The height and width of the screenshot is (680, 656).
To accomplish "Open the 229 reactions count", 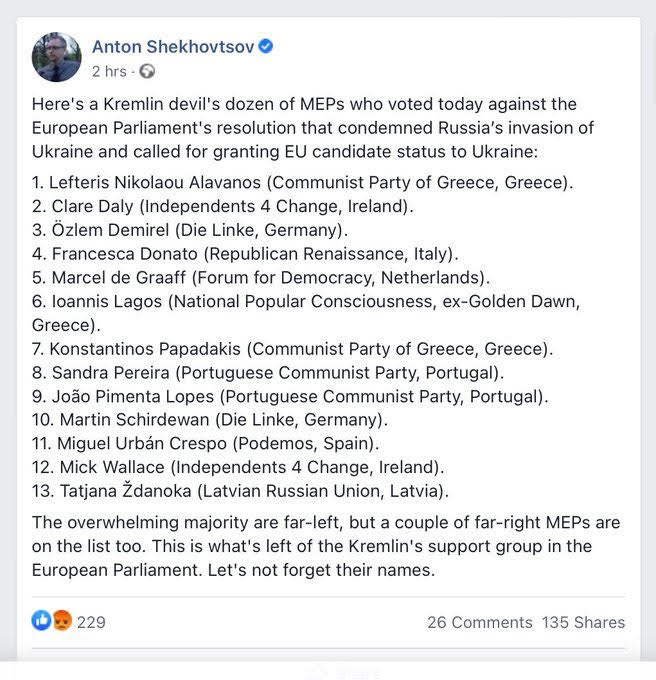I will [91, 622].
